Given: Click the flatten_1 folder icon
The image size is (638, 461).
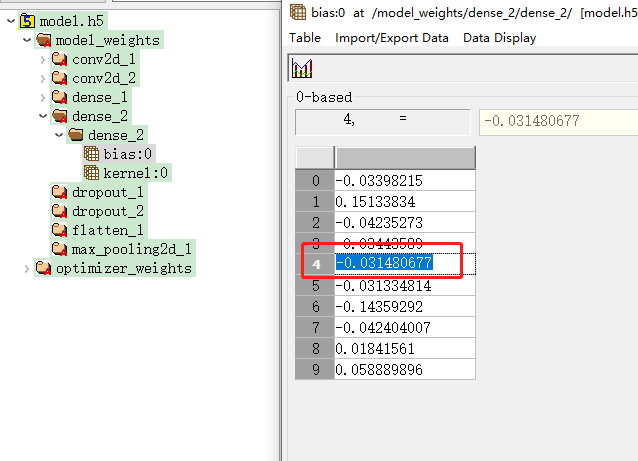Looking at the screenshot, I should point(59,230).
